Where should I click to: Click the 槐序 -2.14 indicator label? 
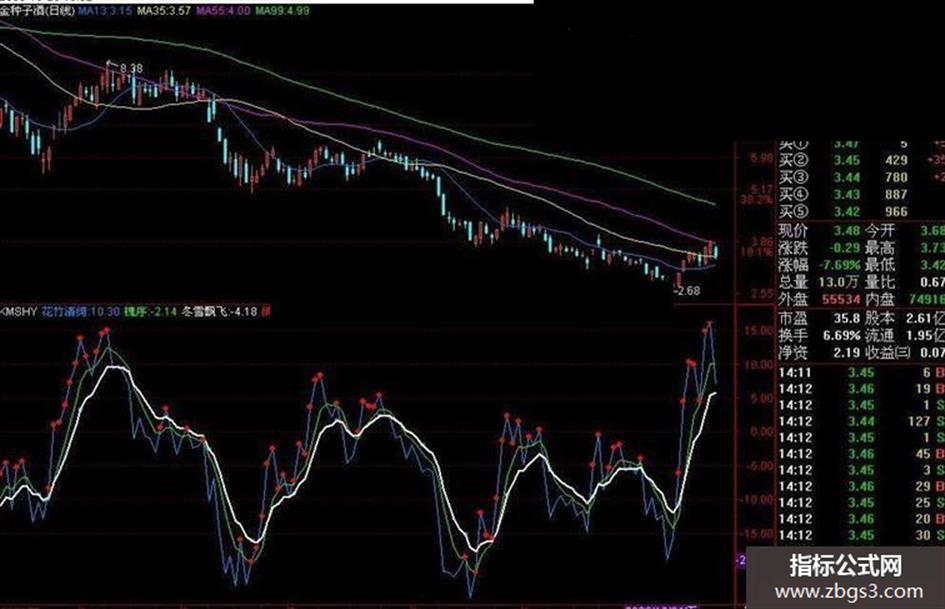coord(150,312)
